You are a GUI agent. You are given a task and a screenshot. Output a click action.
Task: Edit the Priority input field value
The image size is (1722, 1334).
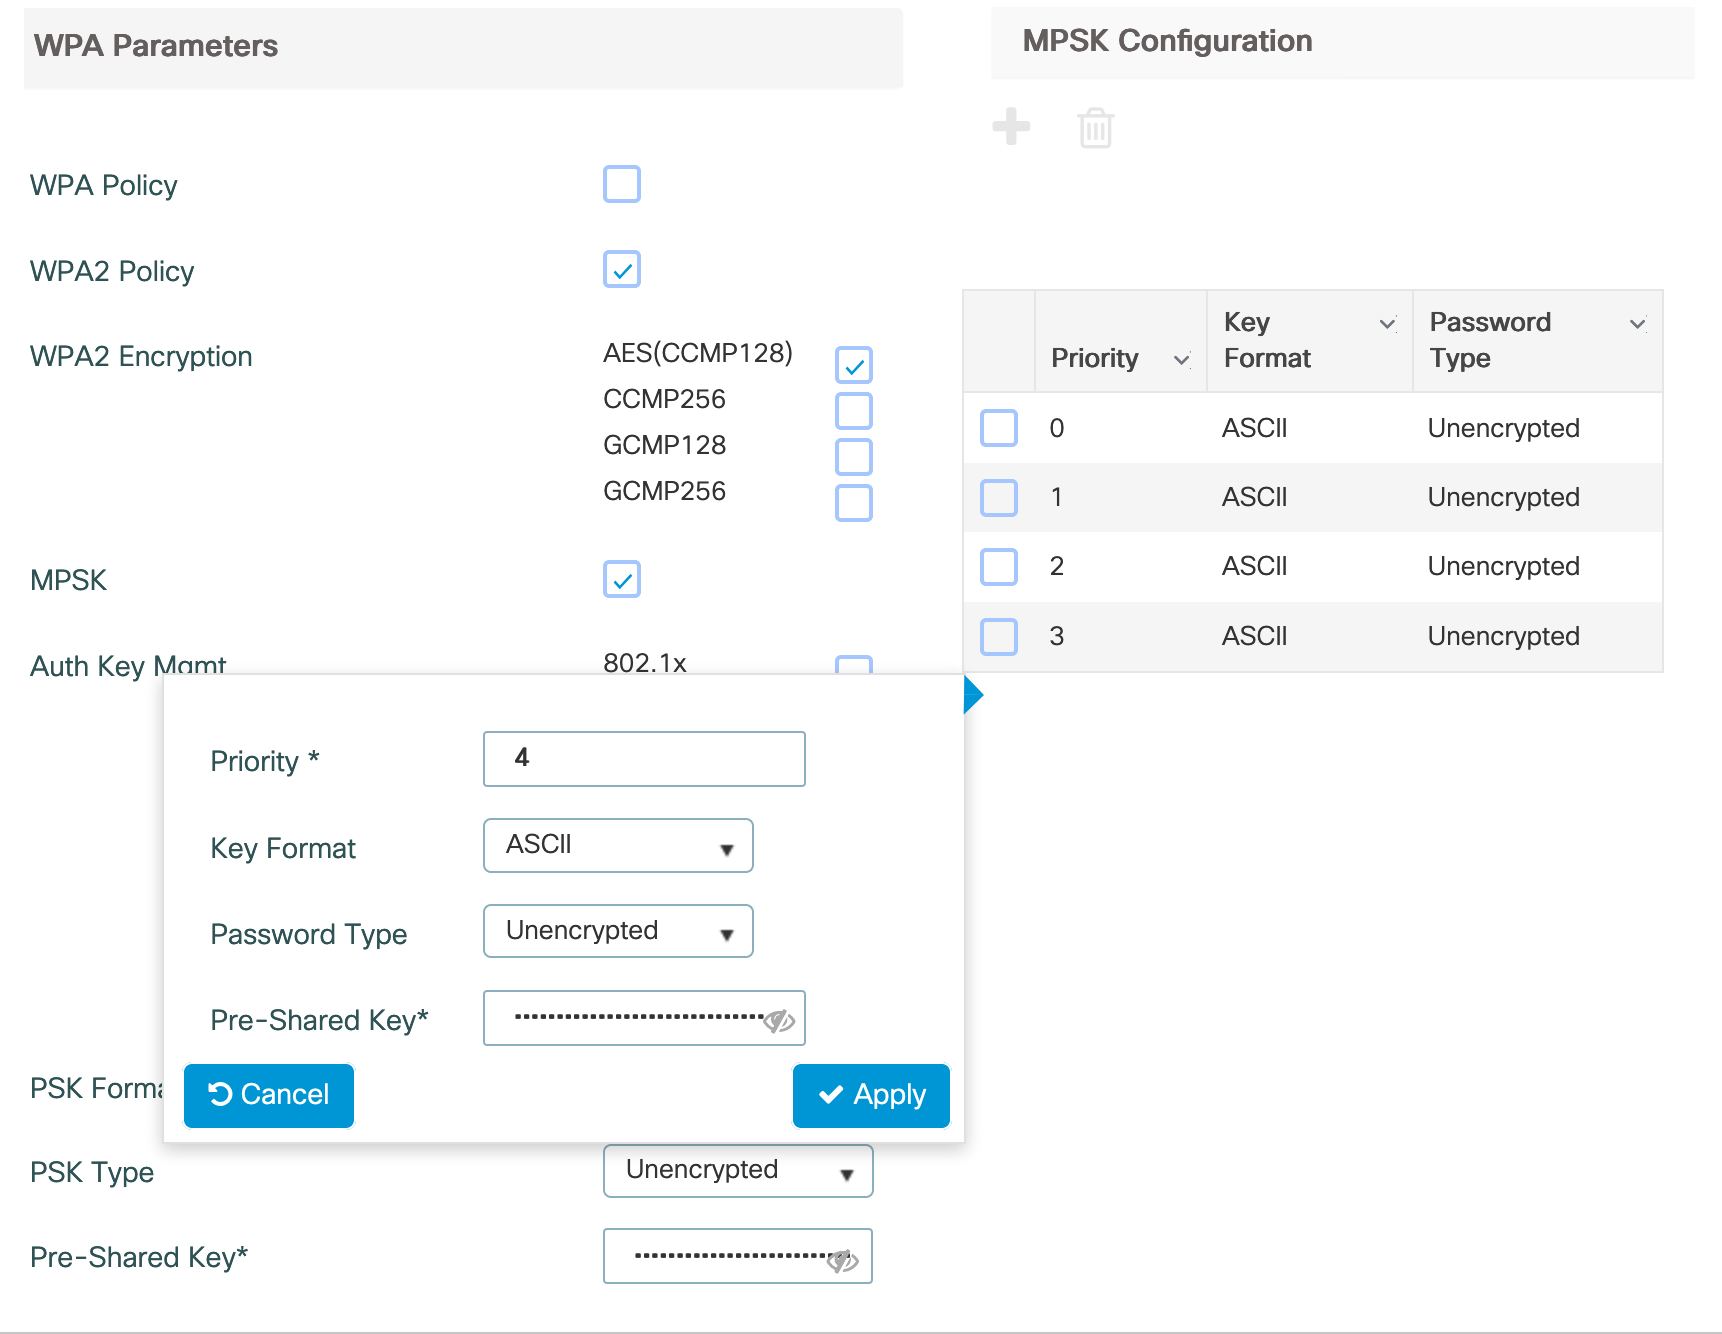pyautogui.click(x=643, y=758)
